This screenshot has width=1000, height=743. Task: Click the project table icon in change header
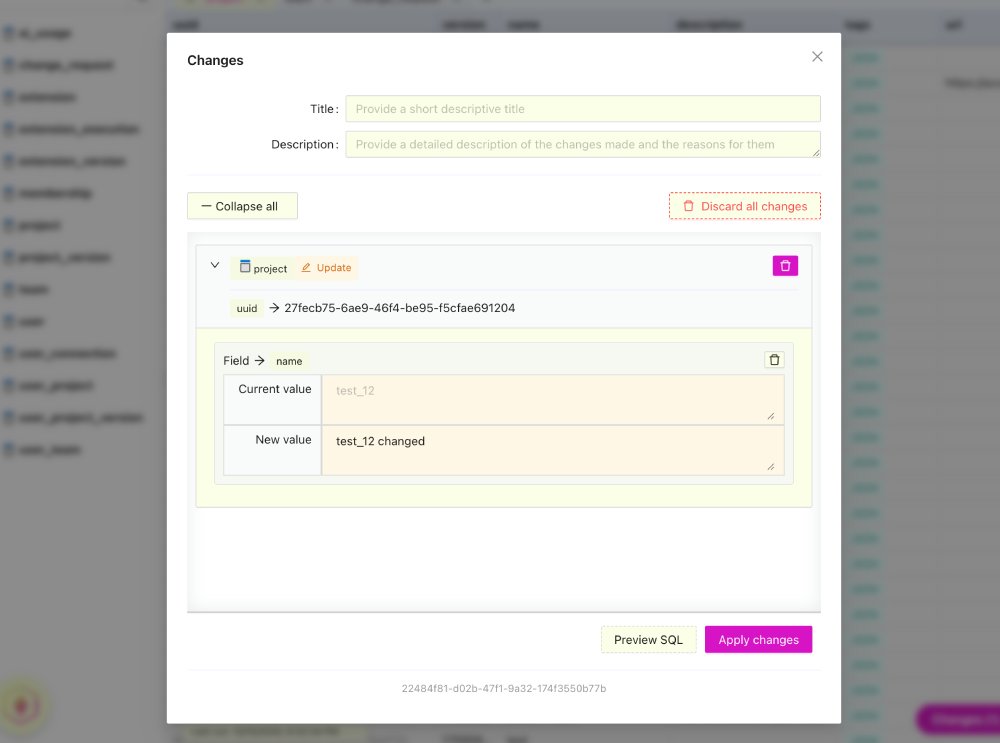point(245,267)
